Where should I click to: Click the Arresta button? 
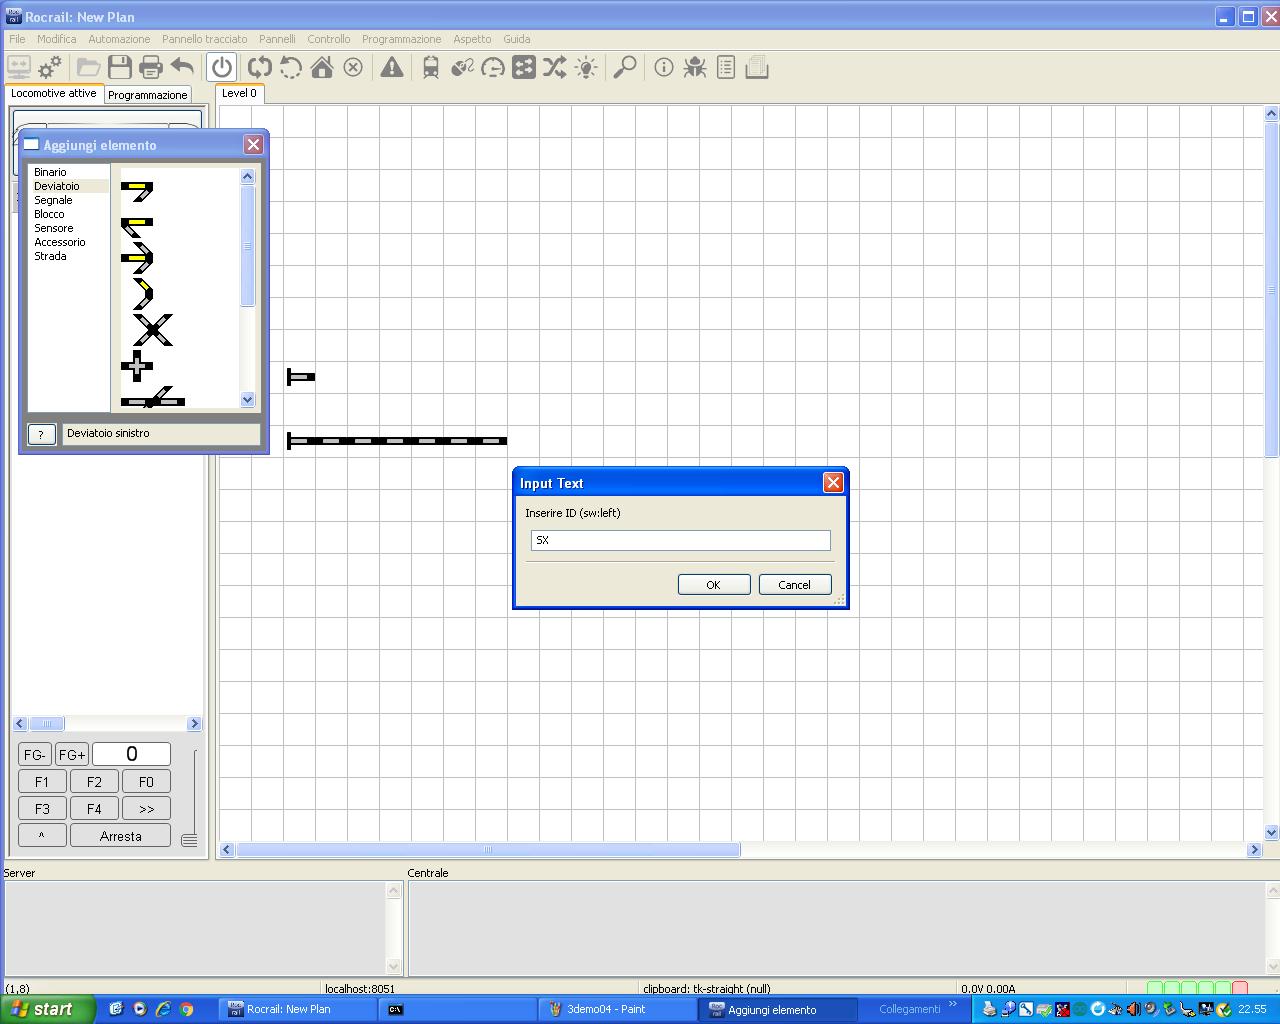tap(120, 836)
